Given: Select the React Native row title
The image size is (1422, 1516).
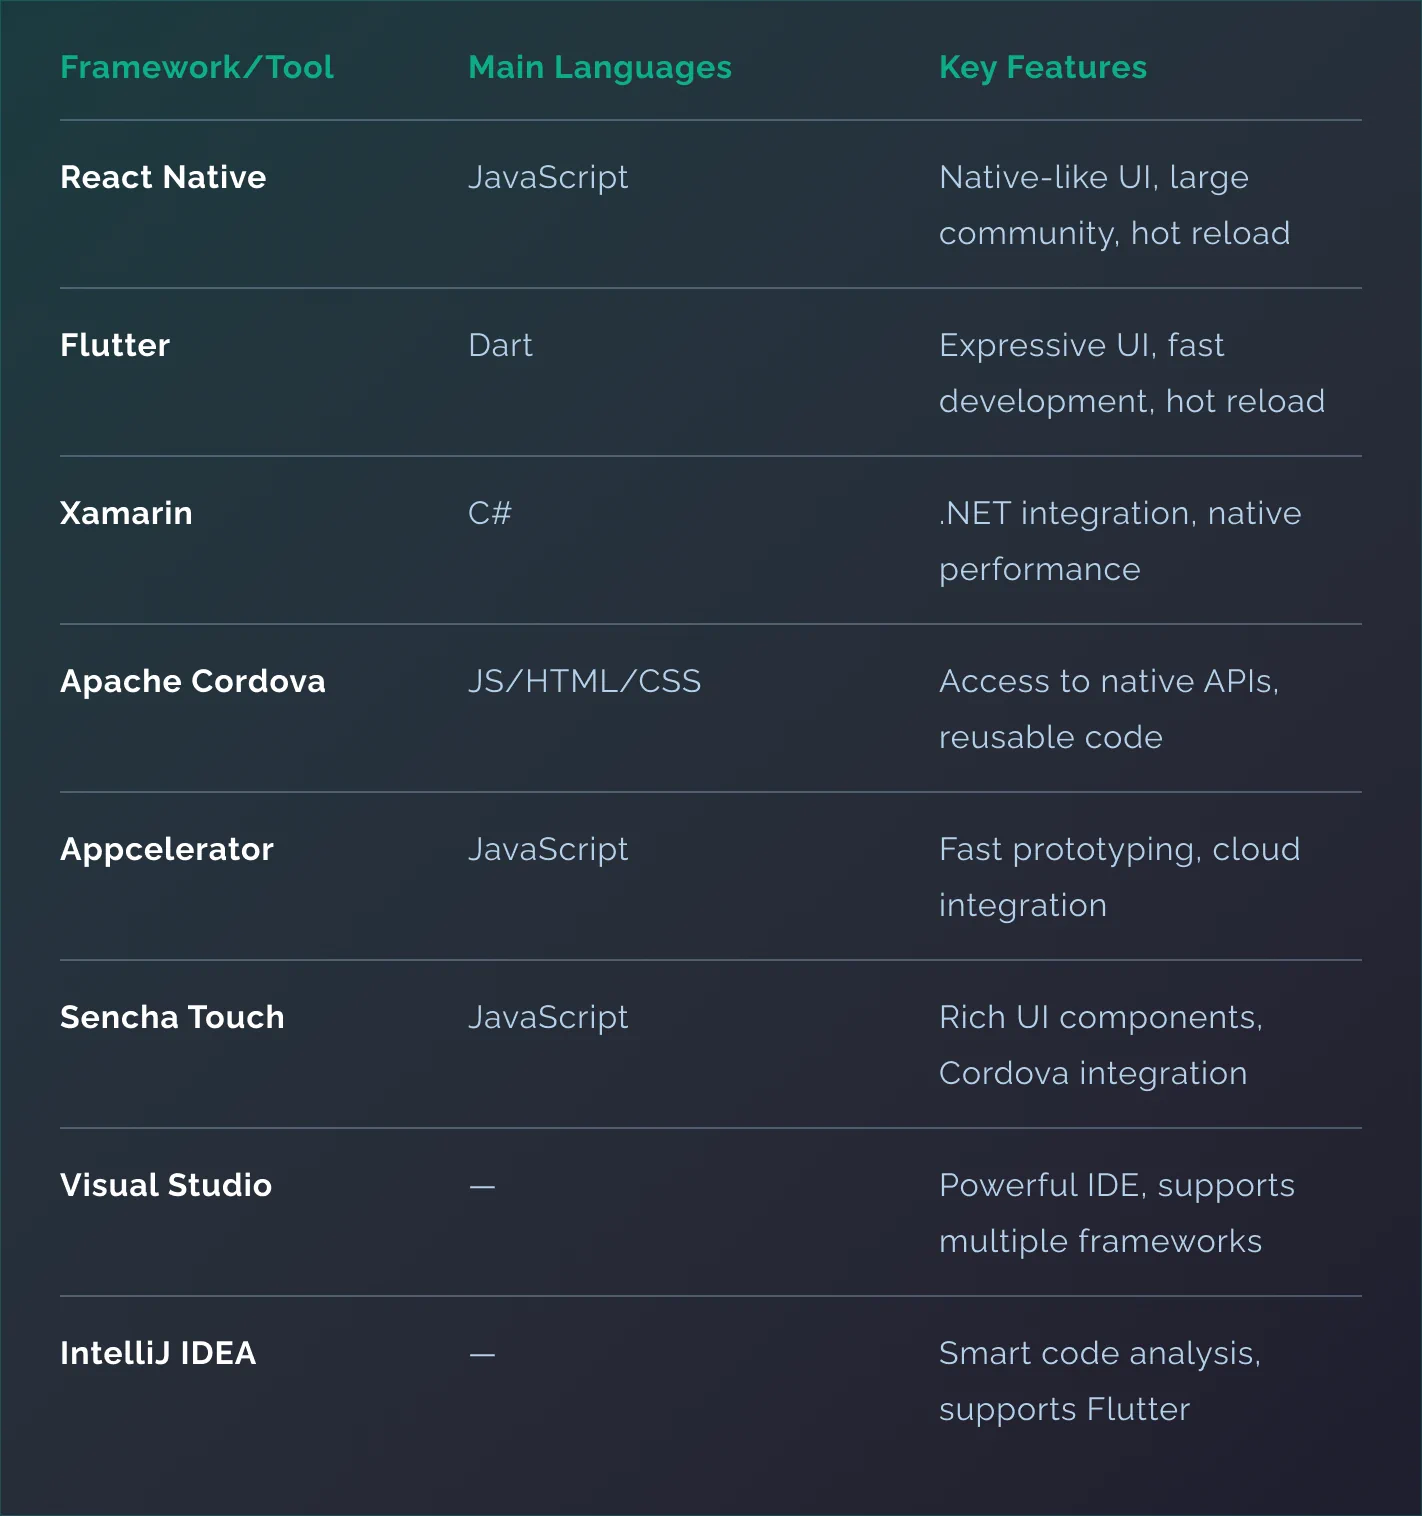Looking at the screenshot, I should pyautogui.click(x=163, y=177).
